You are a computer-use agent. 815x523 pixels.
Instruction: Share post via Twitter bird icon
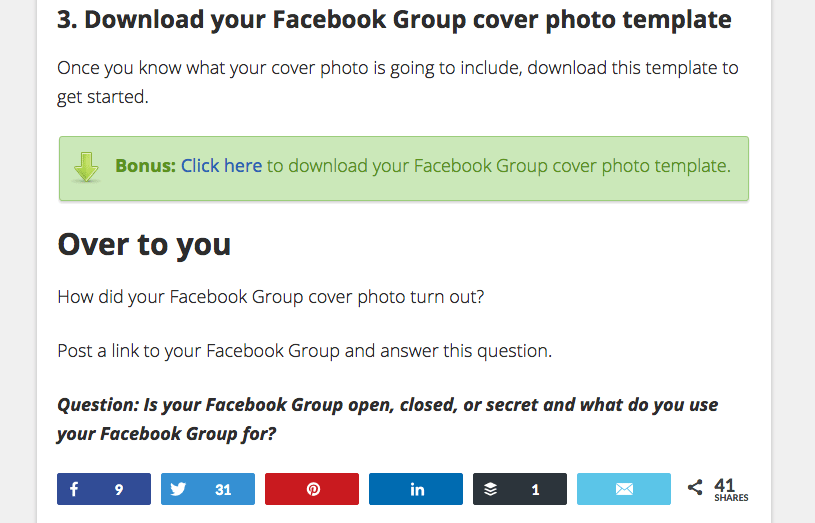(178, 489)
